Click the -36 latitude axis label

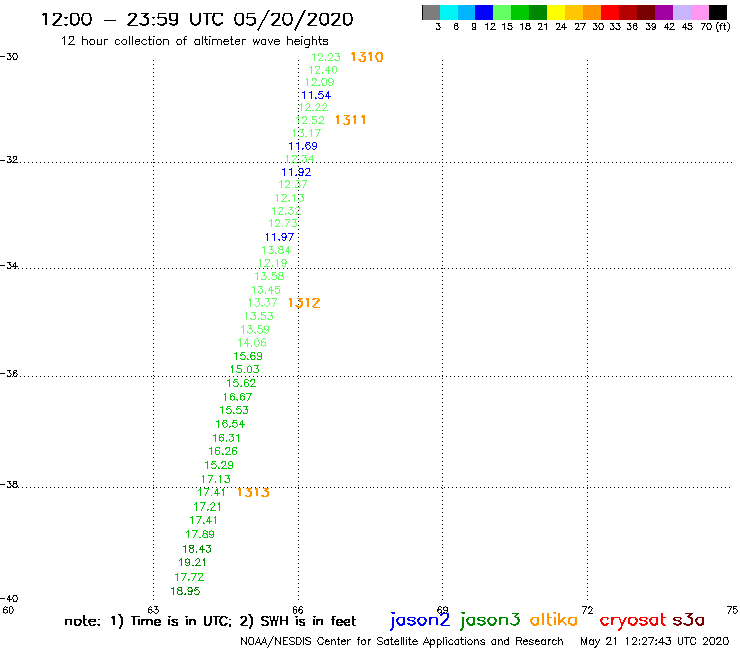(9, 373)
